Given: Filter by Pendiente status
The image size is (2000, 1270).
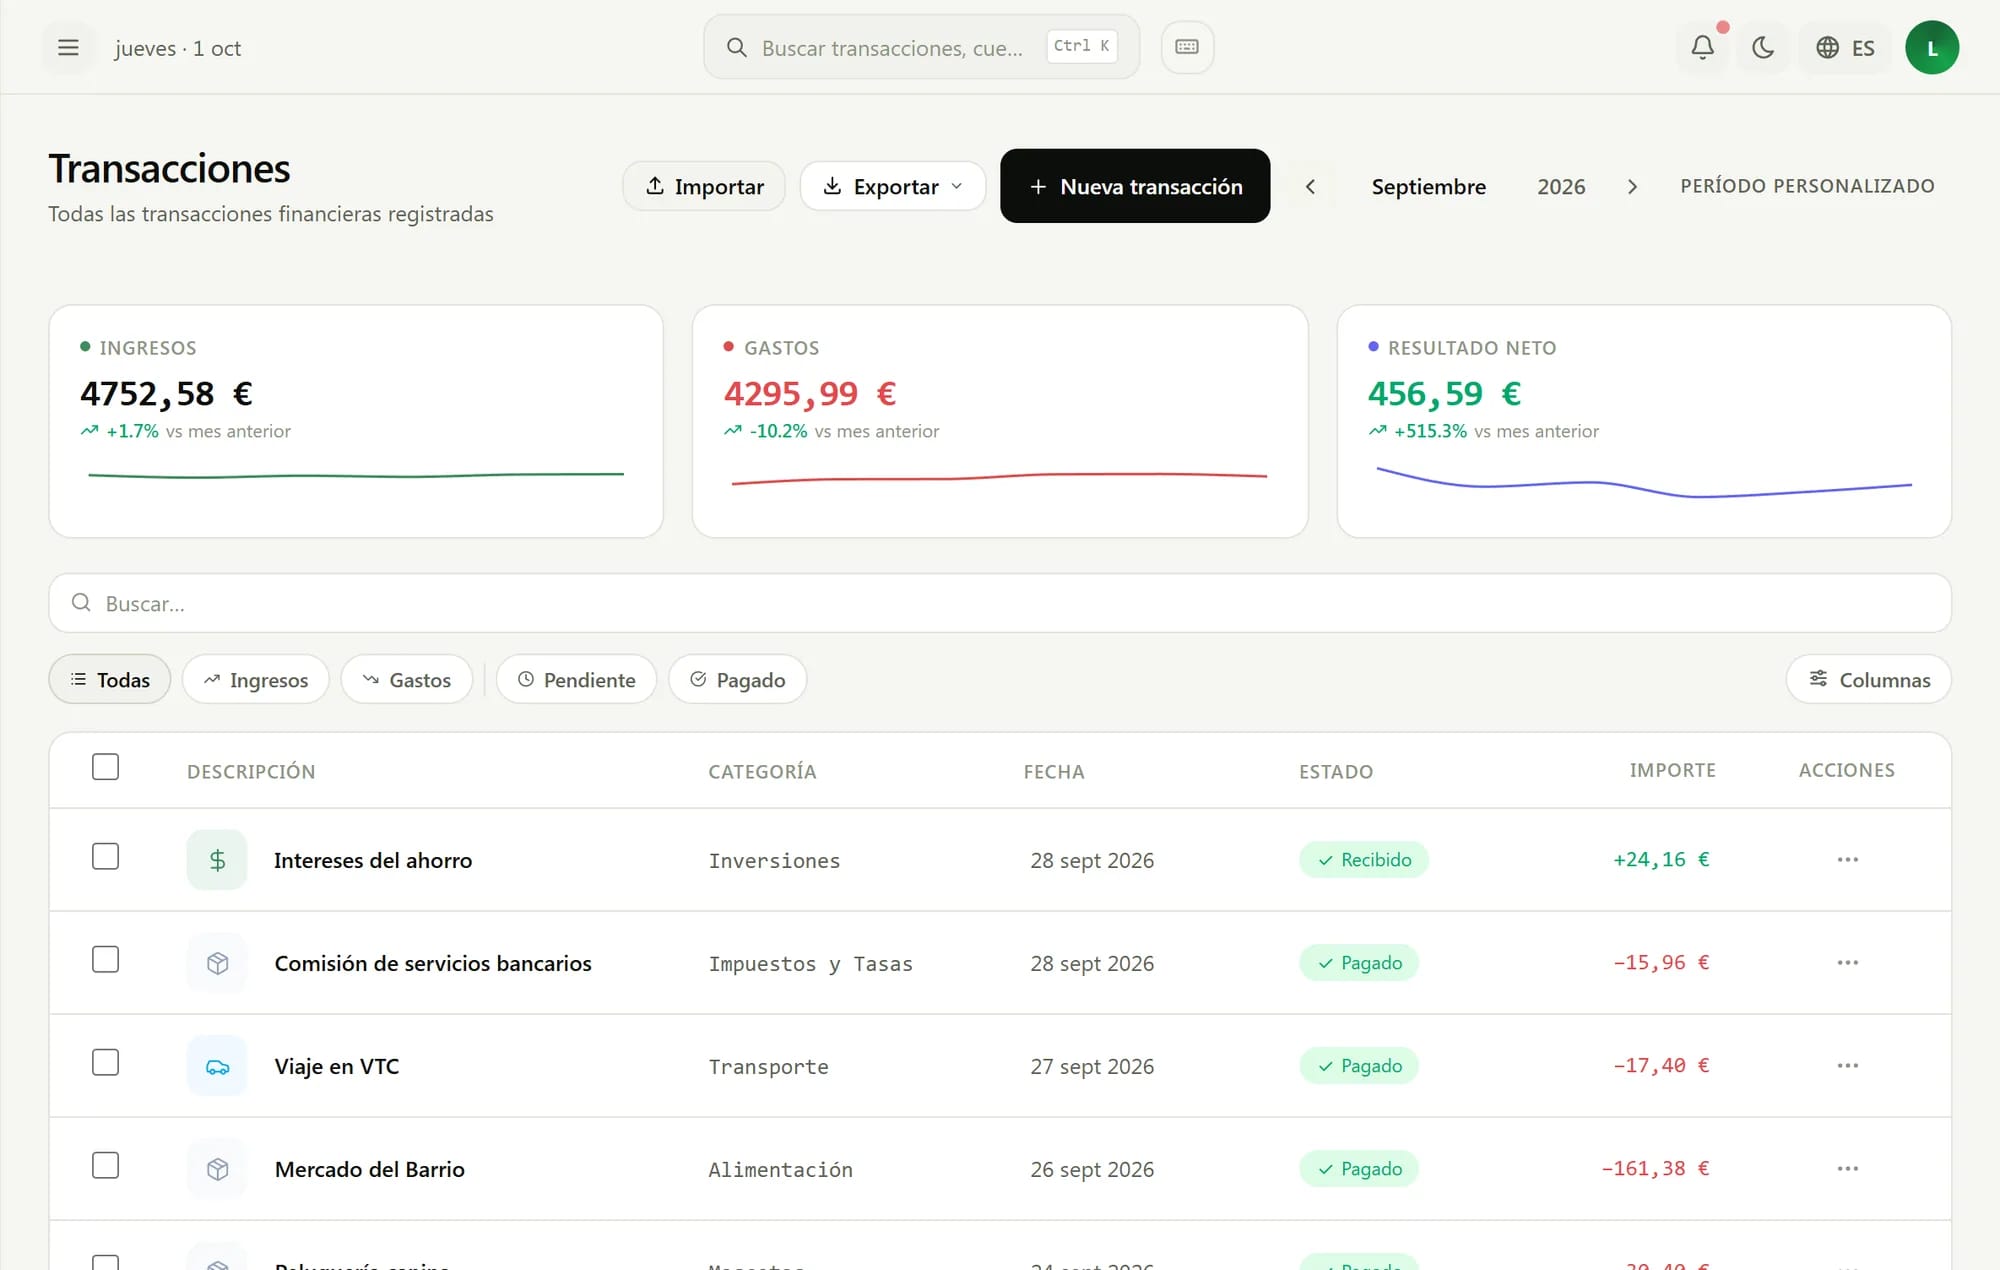Looking at the screenshot, I should (576, 679).
